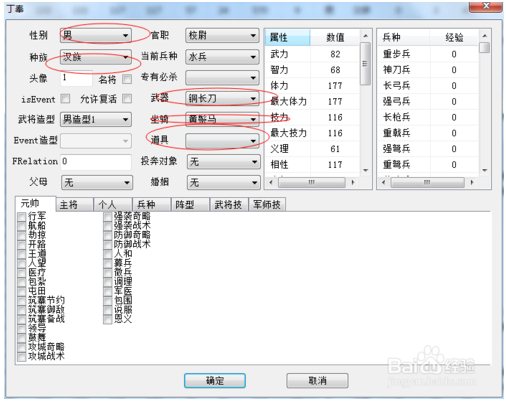The height and width of the screenshot is (403, 506).
Task: Tick the 防御战术 checkbox
Action: point(108,245)
